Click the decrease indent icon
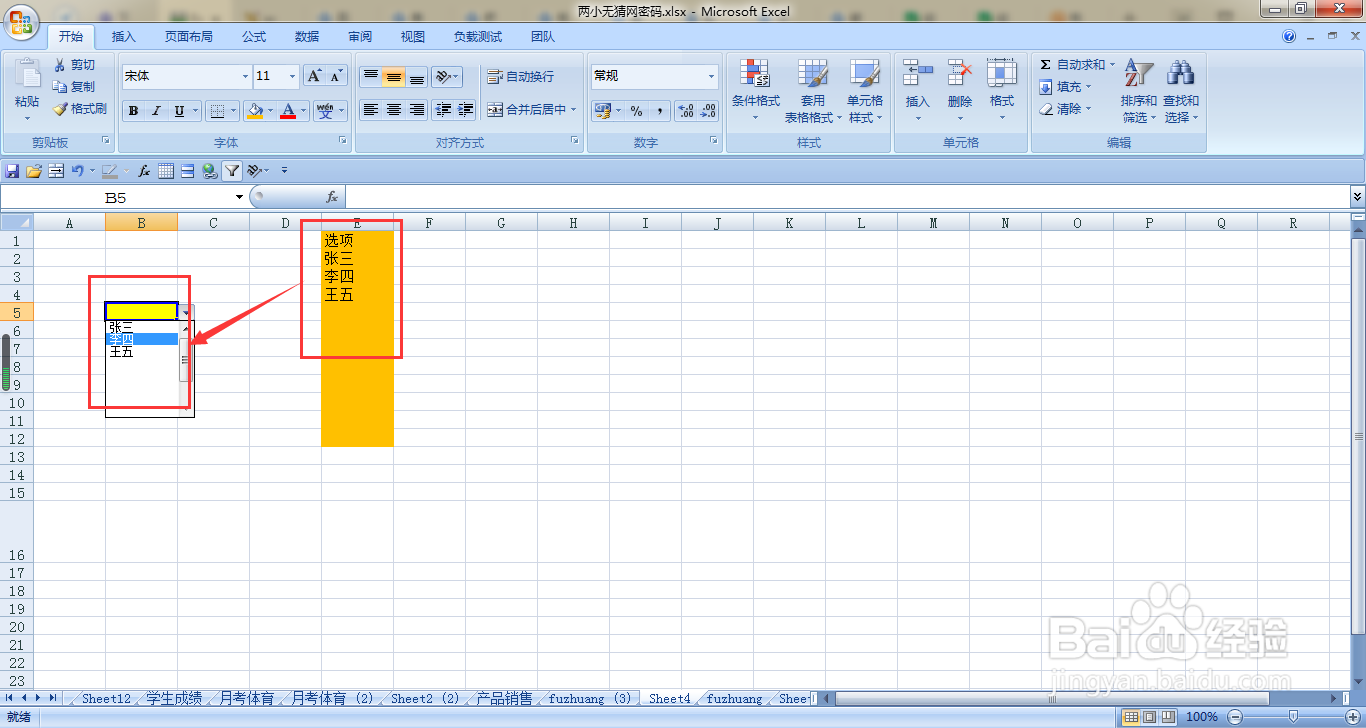The width and height of the screenshot is (1366, 728). 443,110
